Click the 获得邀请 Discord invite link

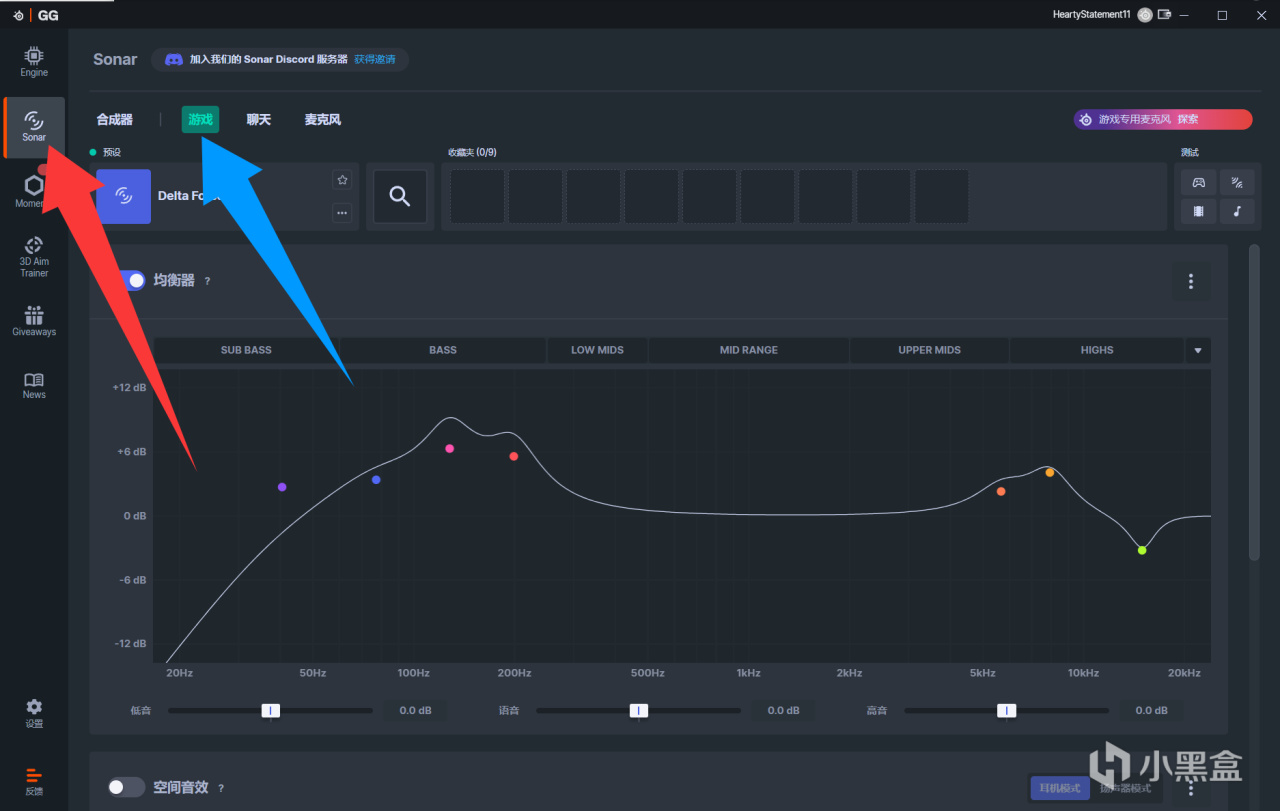tap(375, 60)
